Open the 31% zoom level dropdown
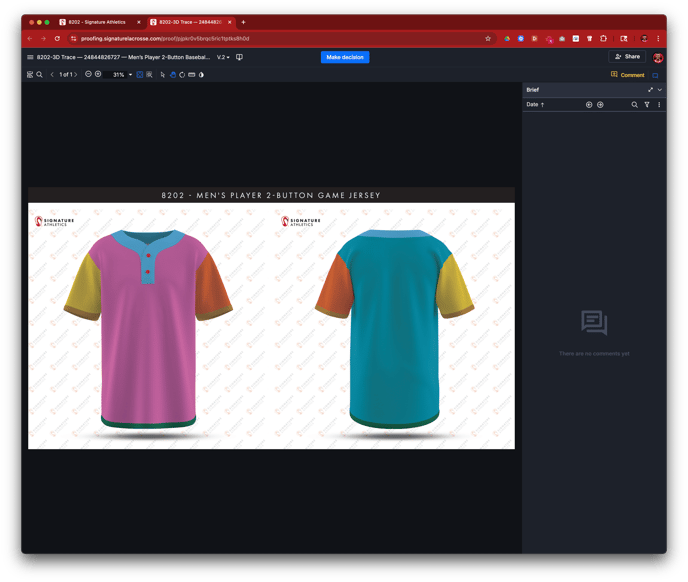 pos(122,74)
